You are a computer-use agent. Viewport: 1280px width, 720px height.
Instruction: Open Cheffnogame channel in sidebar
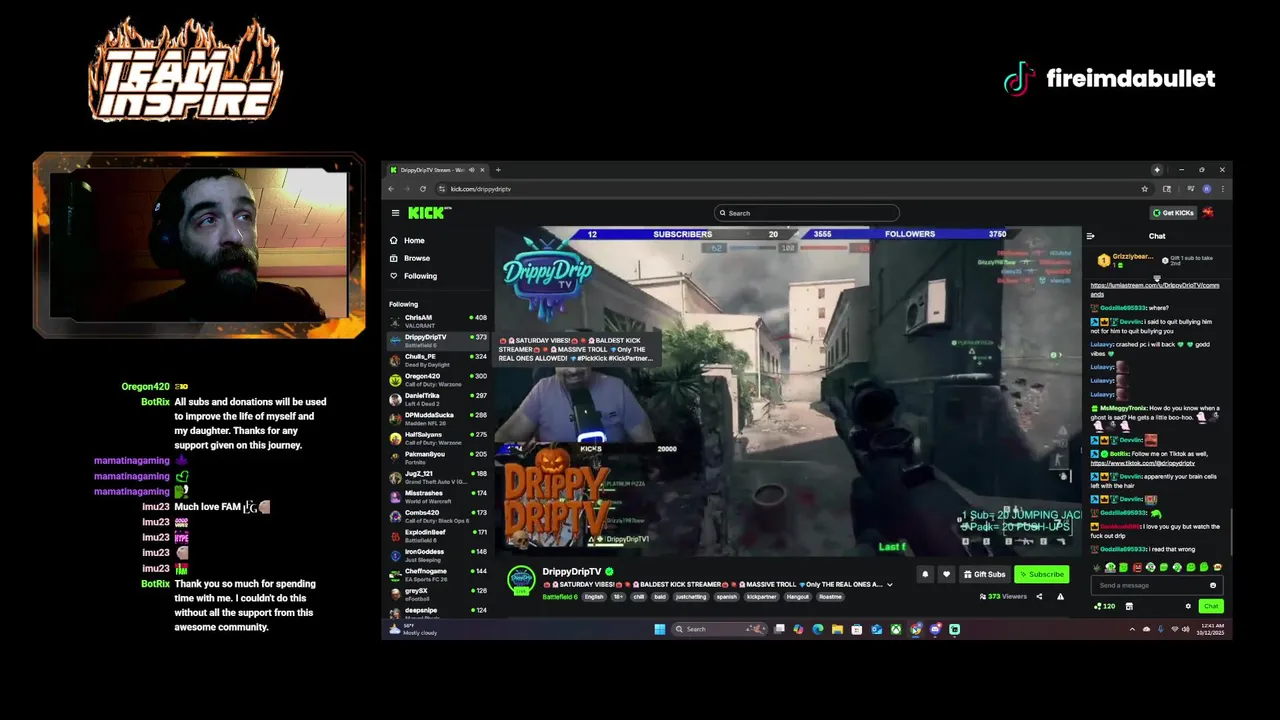[x=438, y=574]
